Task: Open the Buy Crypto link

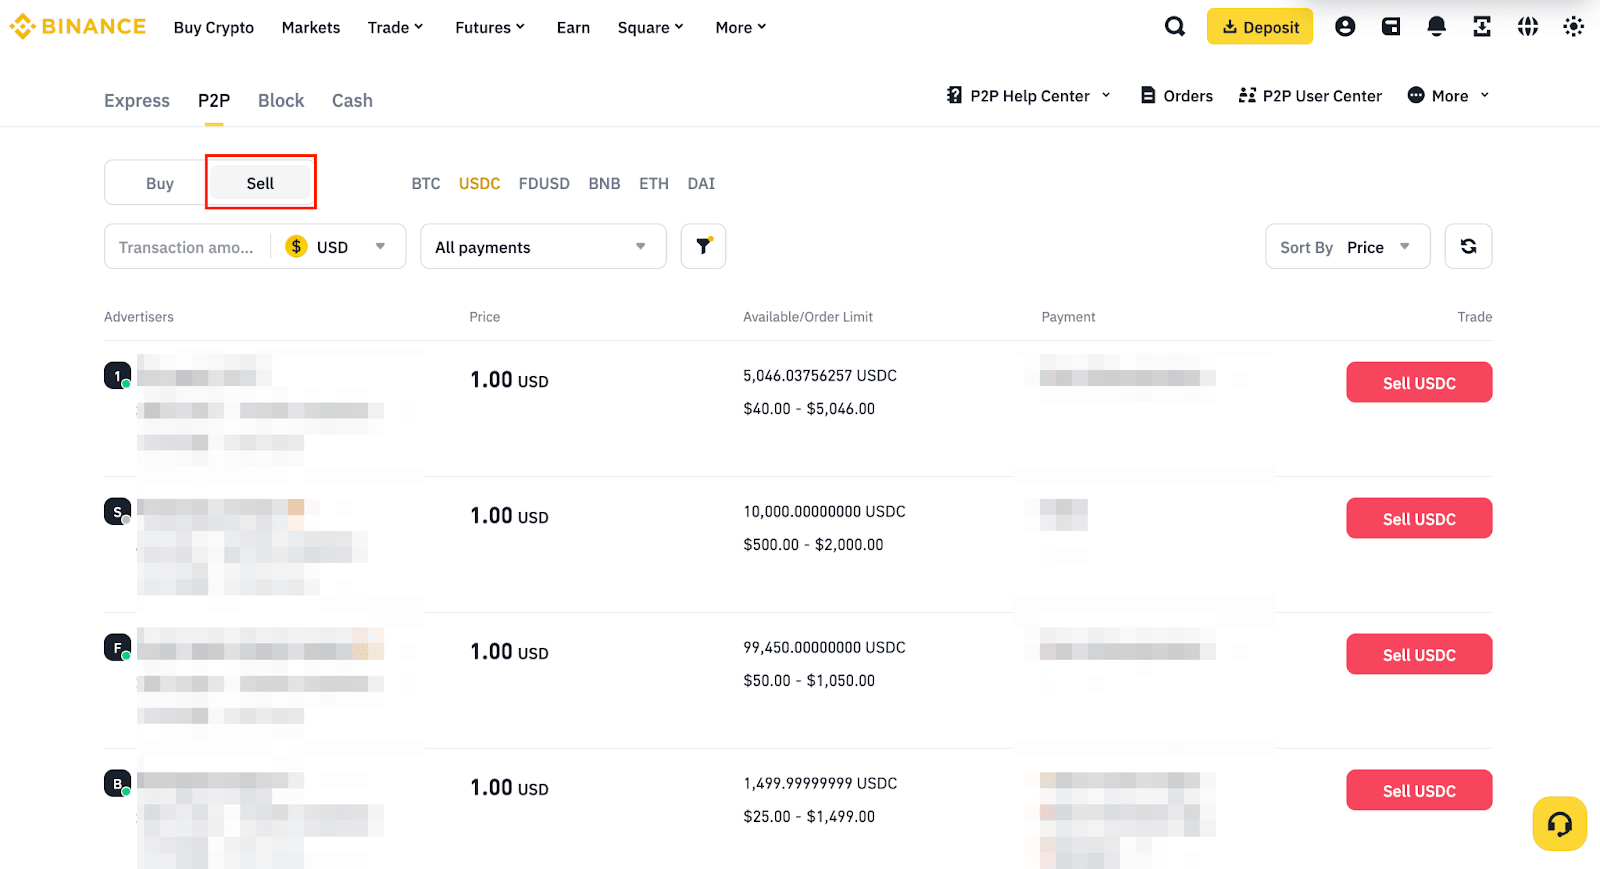Action: point(214,27)
